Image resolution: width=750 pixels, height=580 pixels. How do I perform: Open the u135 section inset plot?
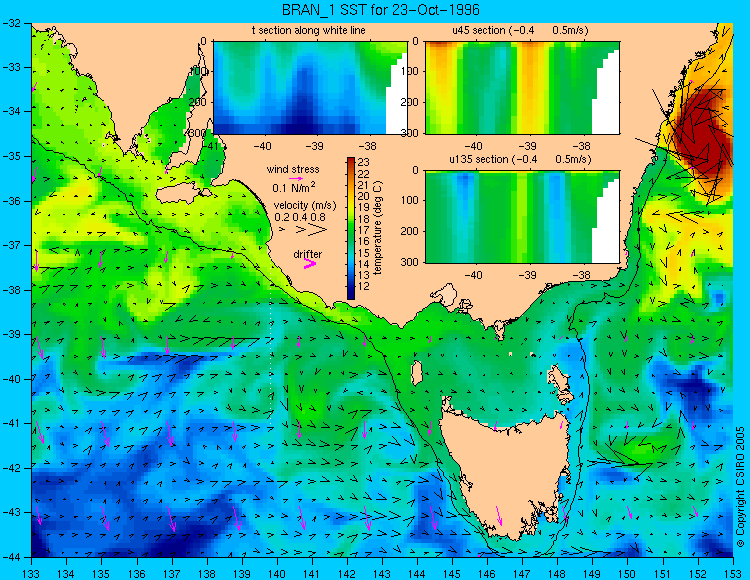[x=522, y=217]
